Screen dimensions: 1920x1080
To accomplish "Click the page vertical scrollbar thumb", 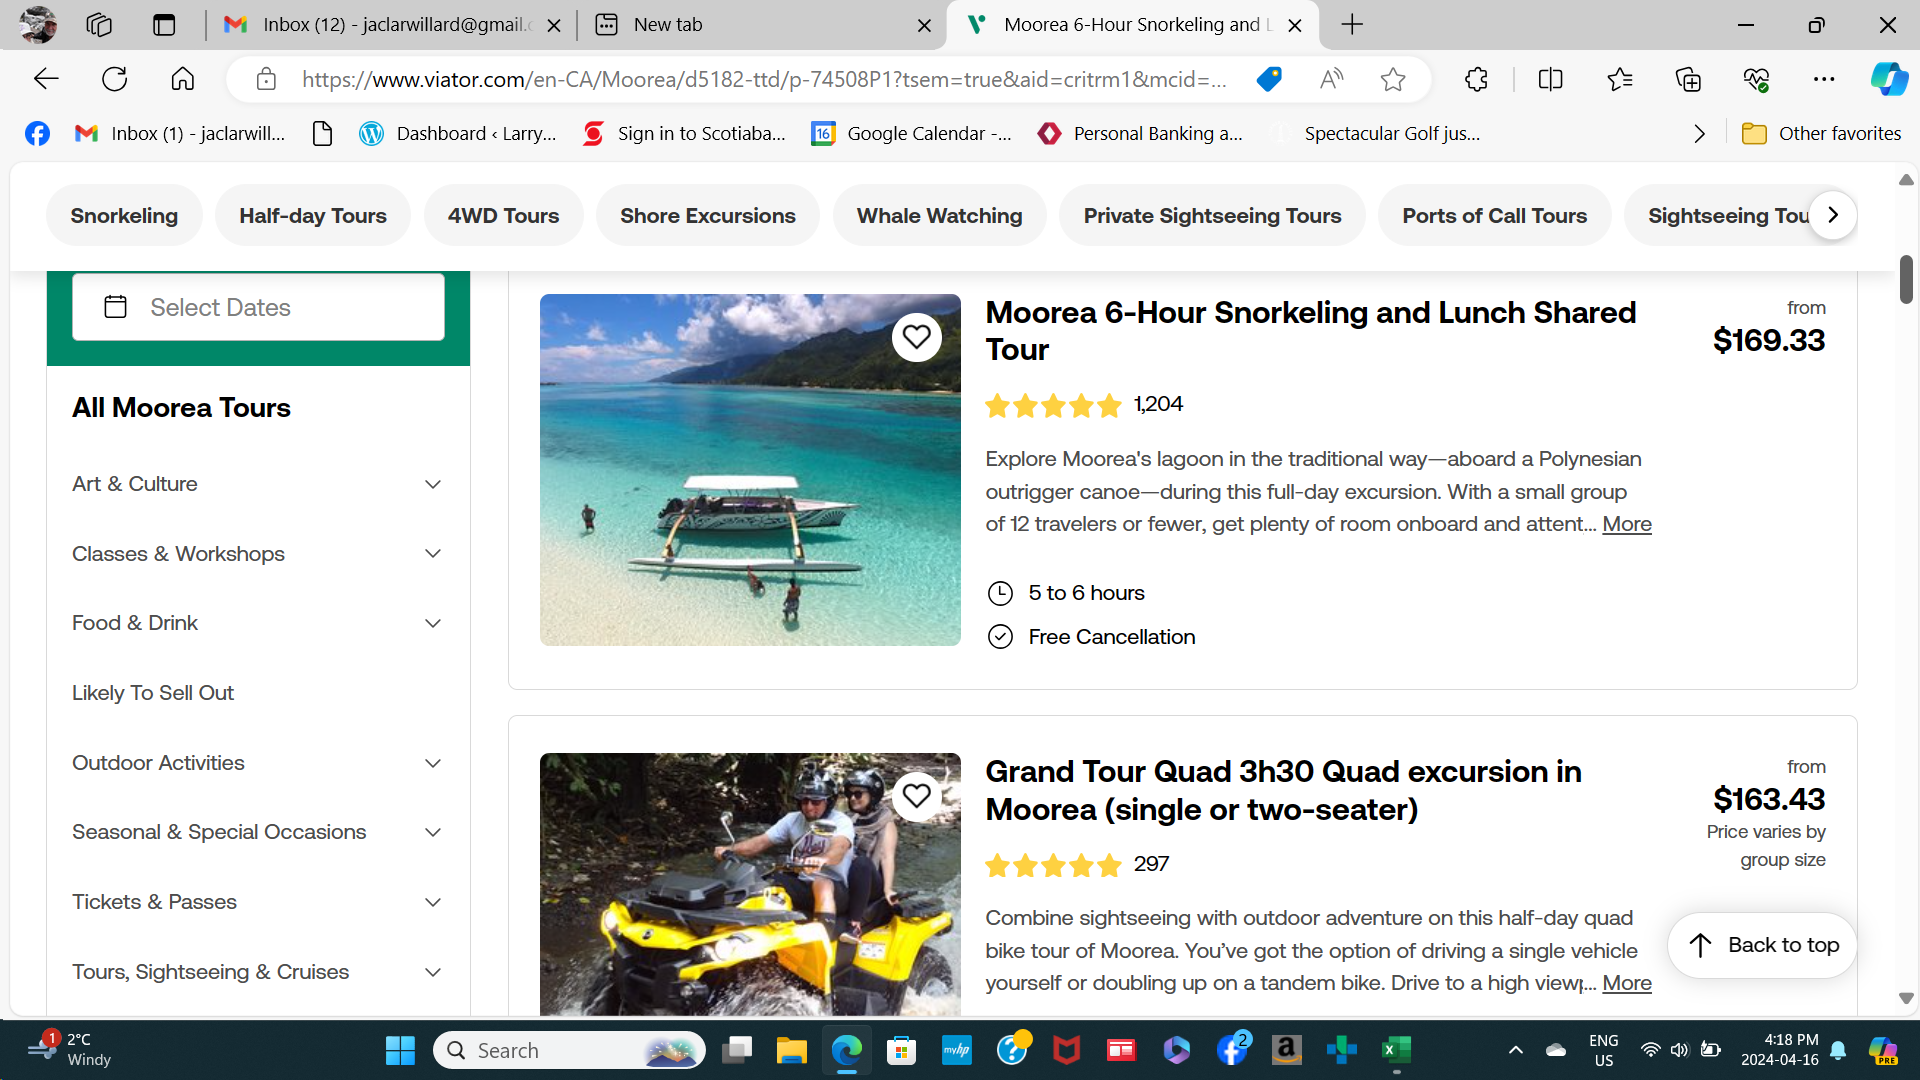I will (1906, 280).
